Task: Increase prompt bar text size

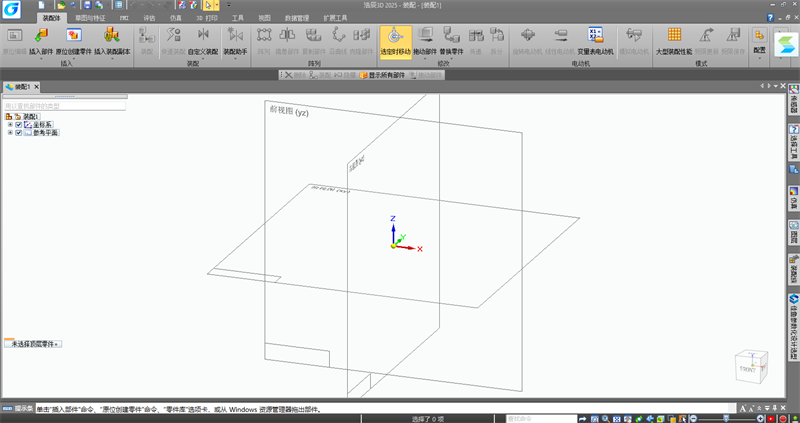Action: tap(743, 408)
